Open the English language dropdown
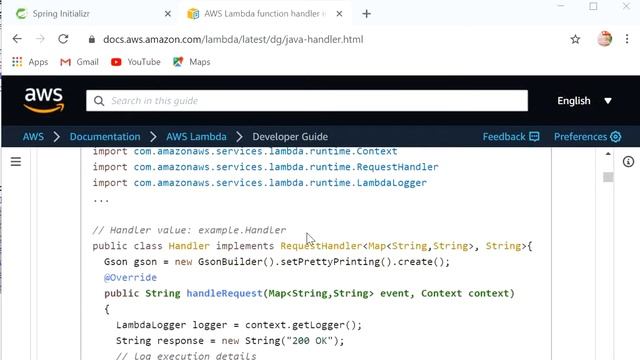 [584, 101]
